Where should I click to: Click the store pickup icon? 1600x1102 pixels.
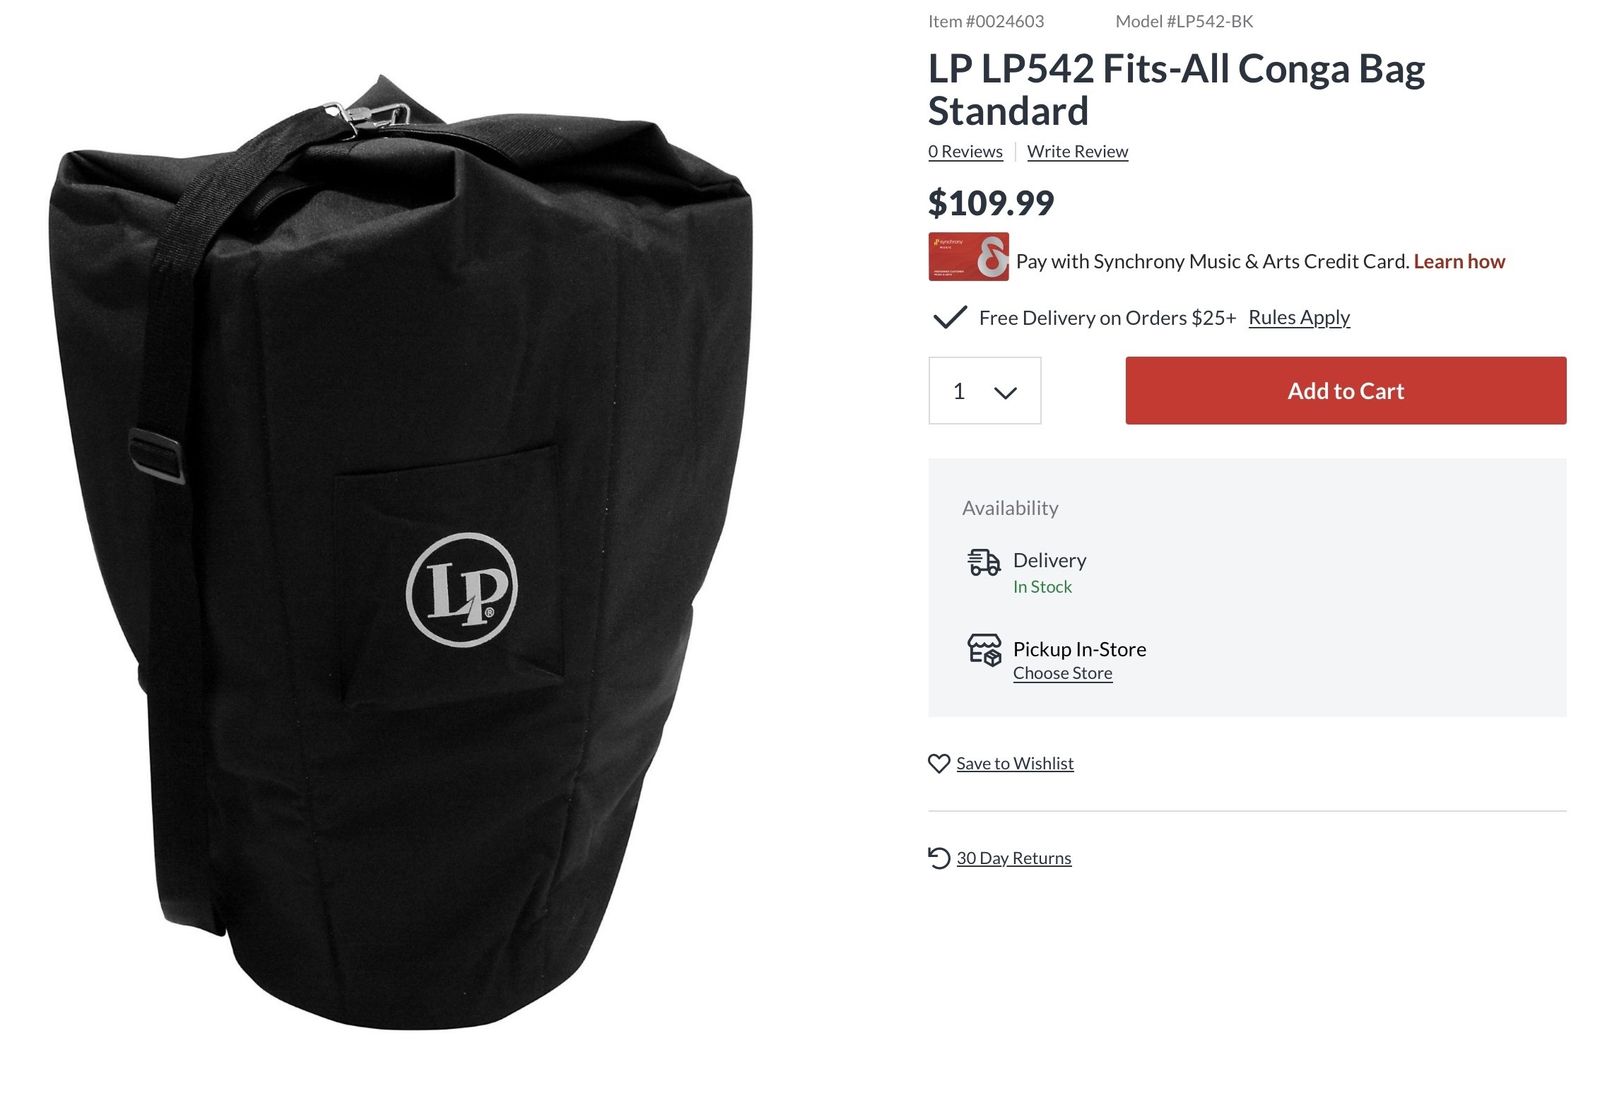pos(984,650)
